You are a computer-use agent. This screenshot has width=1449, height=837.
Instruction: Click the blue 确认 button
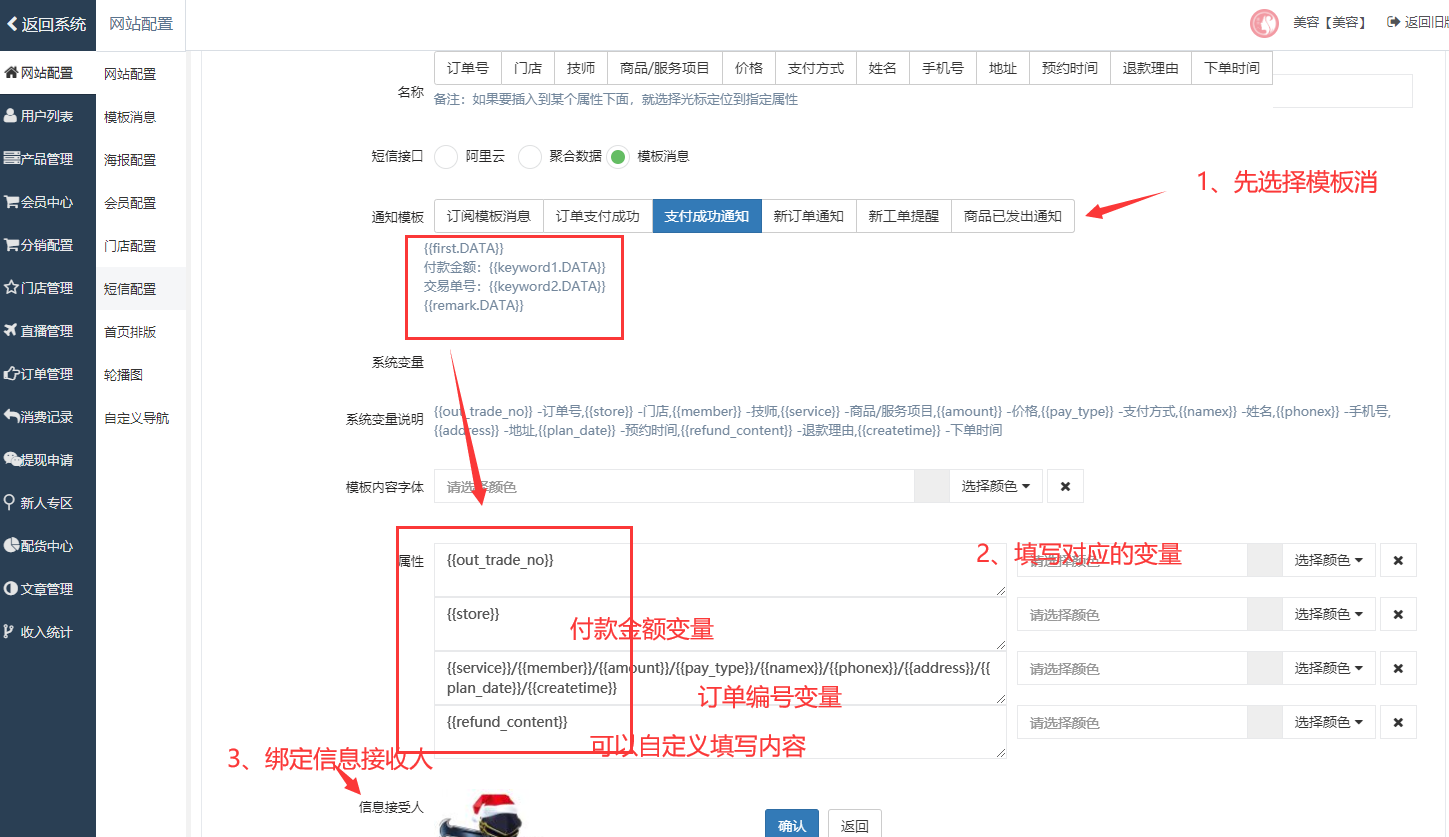click(x=792, y=824)
